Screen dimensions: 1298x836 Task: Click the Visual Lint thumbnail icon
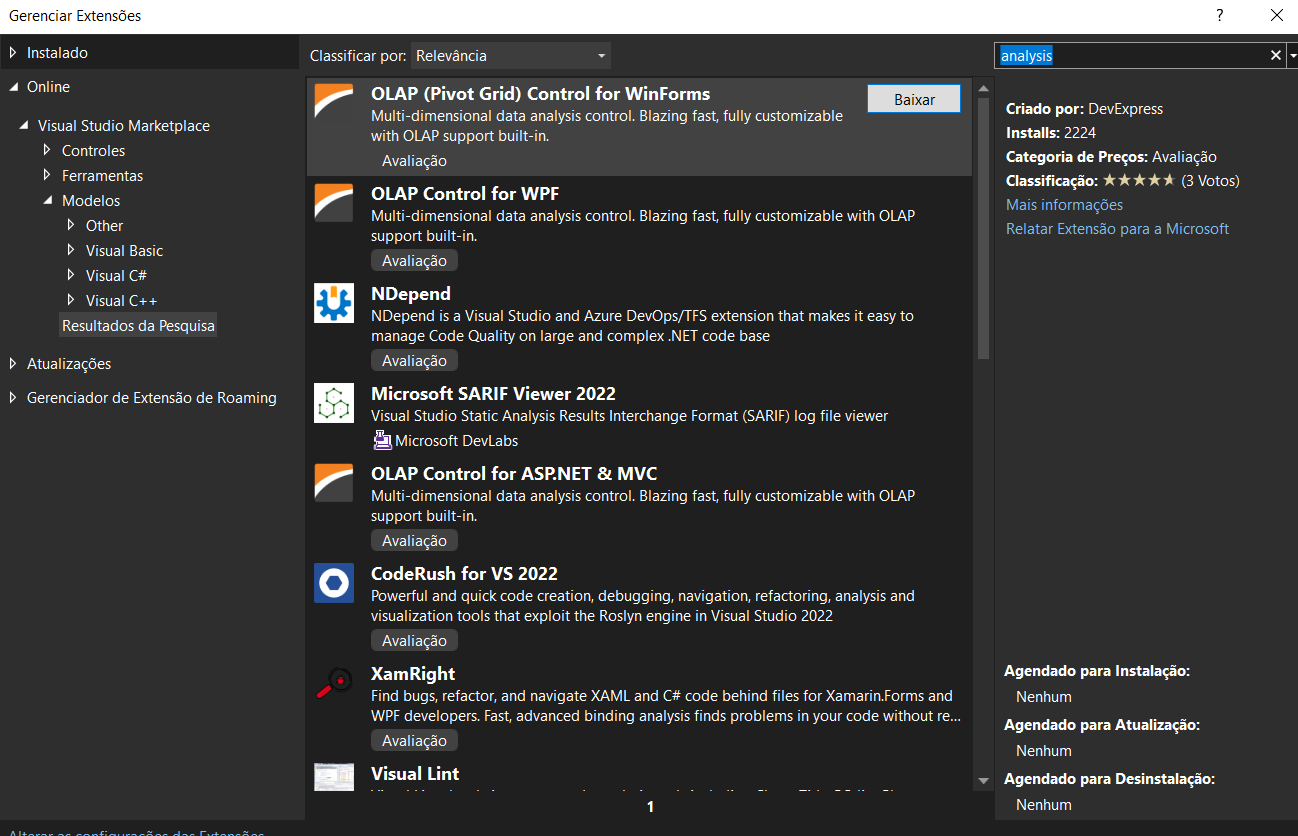pyautogui.click(x=334, y=777)
